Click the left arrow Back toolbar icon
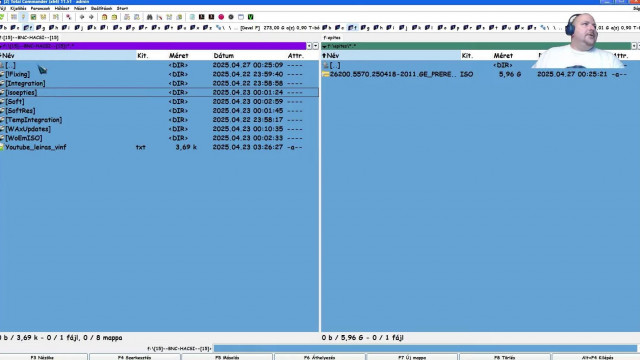Image resolution: width=640 pixels, height=360 pixels. click(82, 17)
